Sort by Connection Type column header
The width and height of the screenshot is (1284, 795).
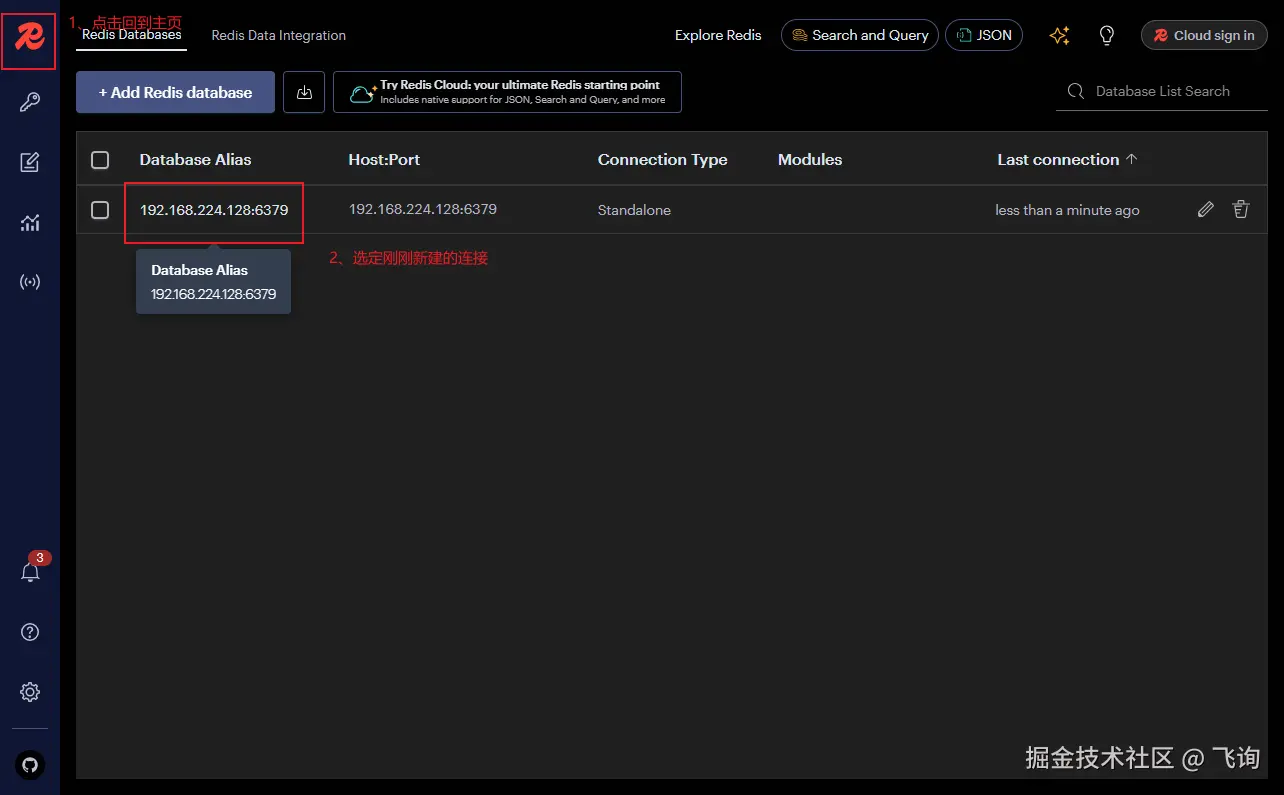point(663,160)
